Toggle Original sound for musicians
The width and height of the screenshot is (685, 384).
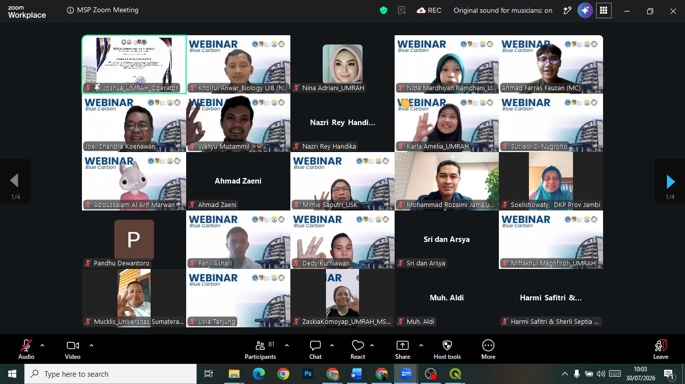[x=502, y=10]
